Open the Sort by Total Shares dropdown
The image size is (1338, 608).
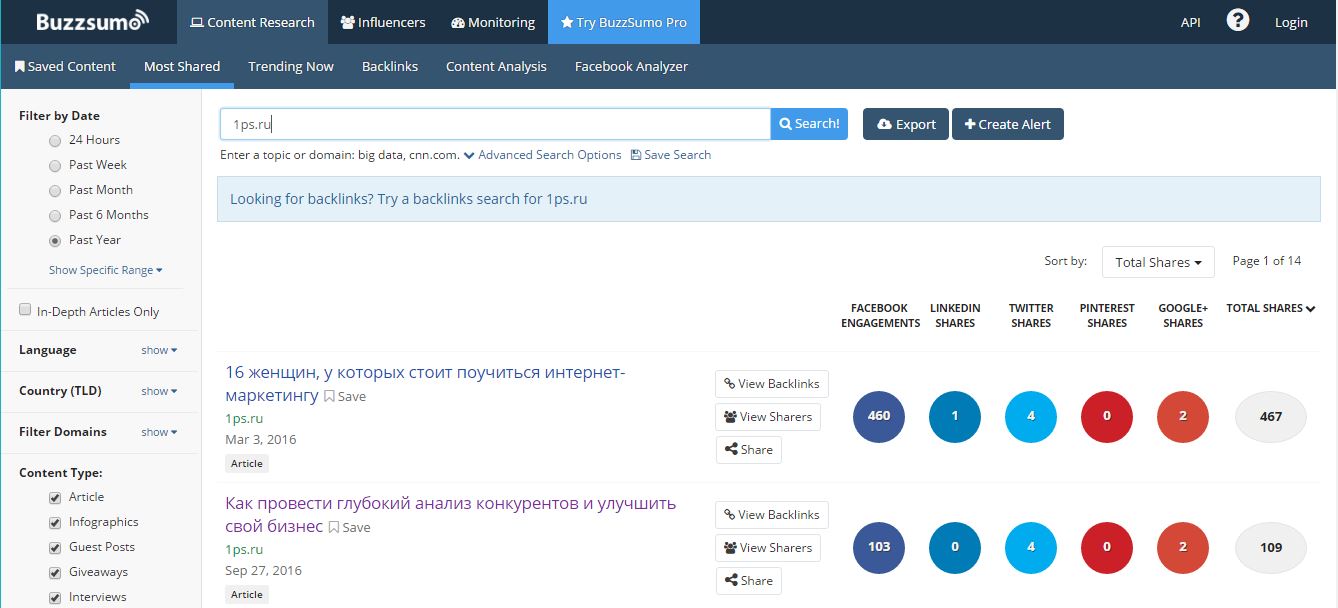pos(1157,262)
